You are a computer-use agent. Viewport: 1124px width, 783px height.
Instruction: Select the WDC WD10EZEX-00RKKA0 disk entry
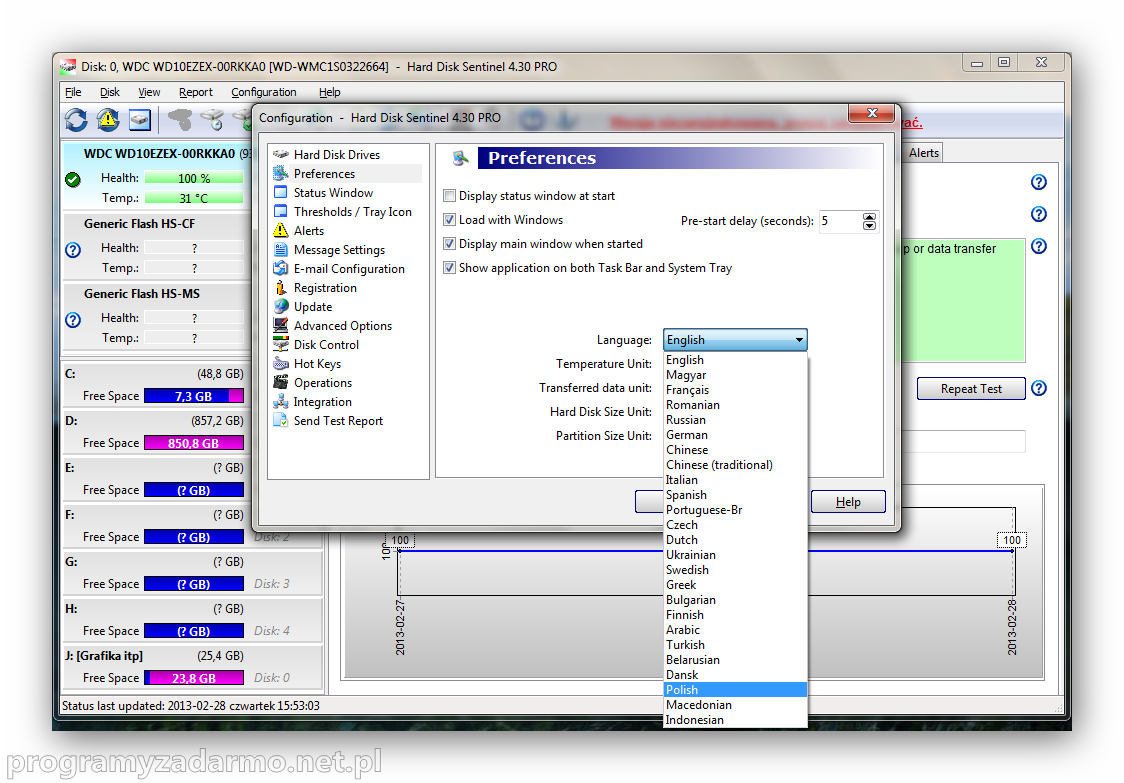pos(156,176)
